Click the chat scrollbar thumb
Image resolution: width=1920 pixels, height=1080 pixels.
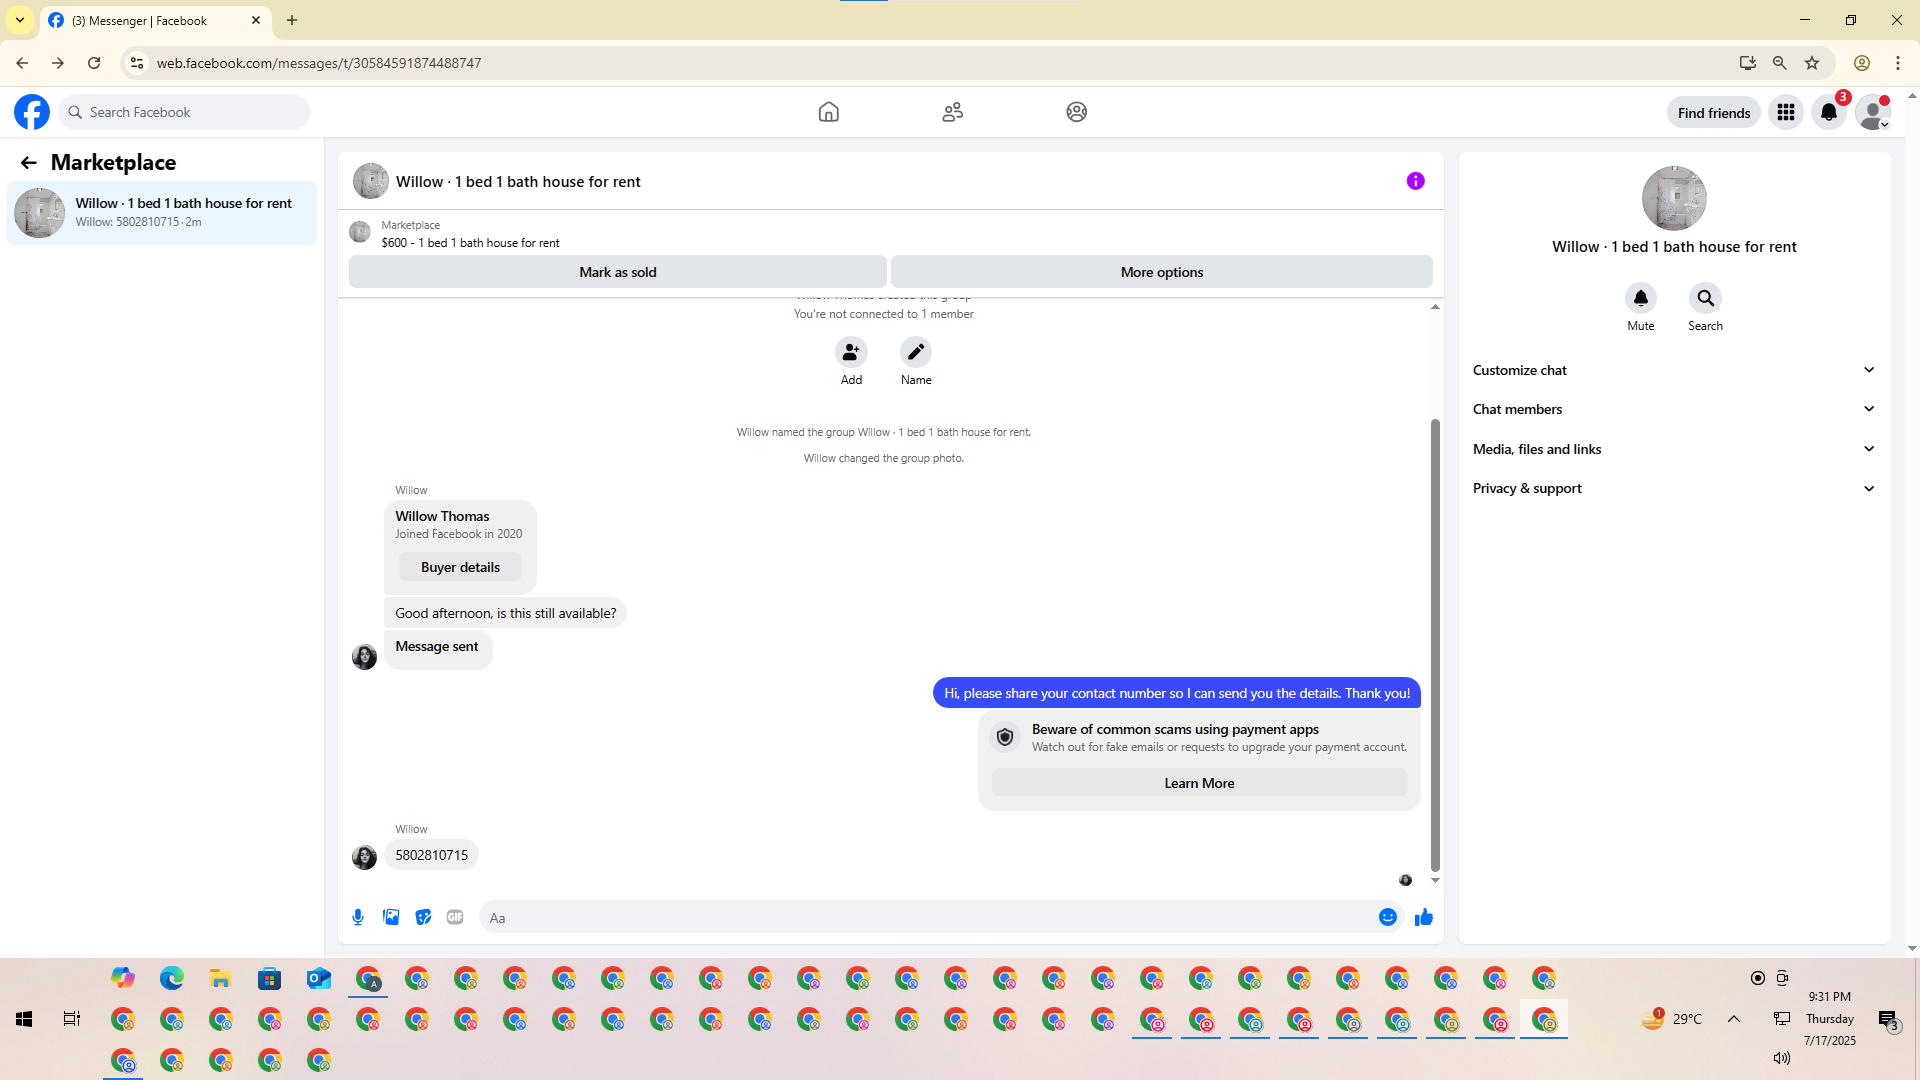[1435, 645]
